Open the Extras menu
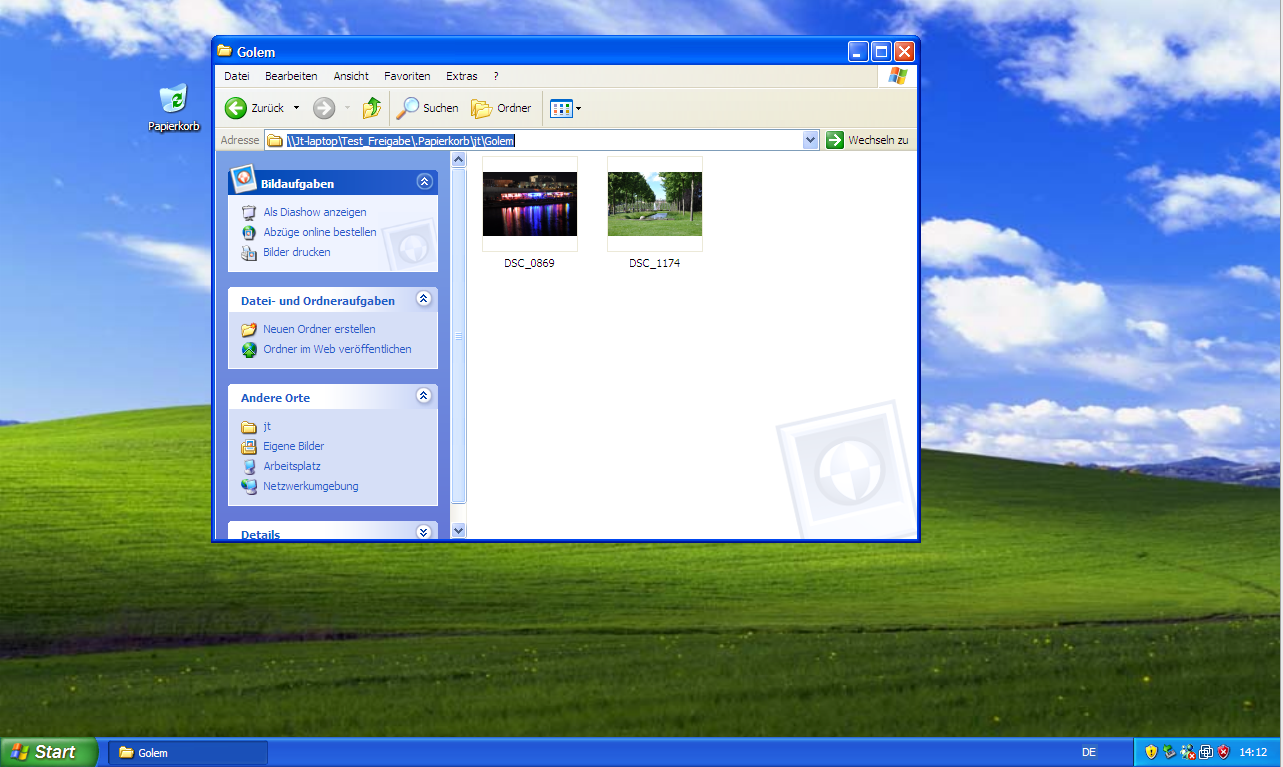This screenshot has height=767, width=1283. [462, 76]
